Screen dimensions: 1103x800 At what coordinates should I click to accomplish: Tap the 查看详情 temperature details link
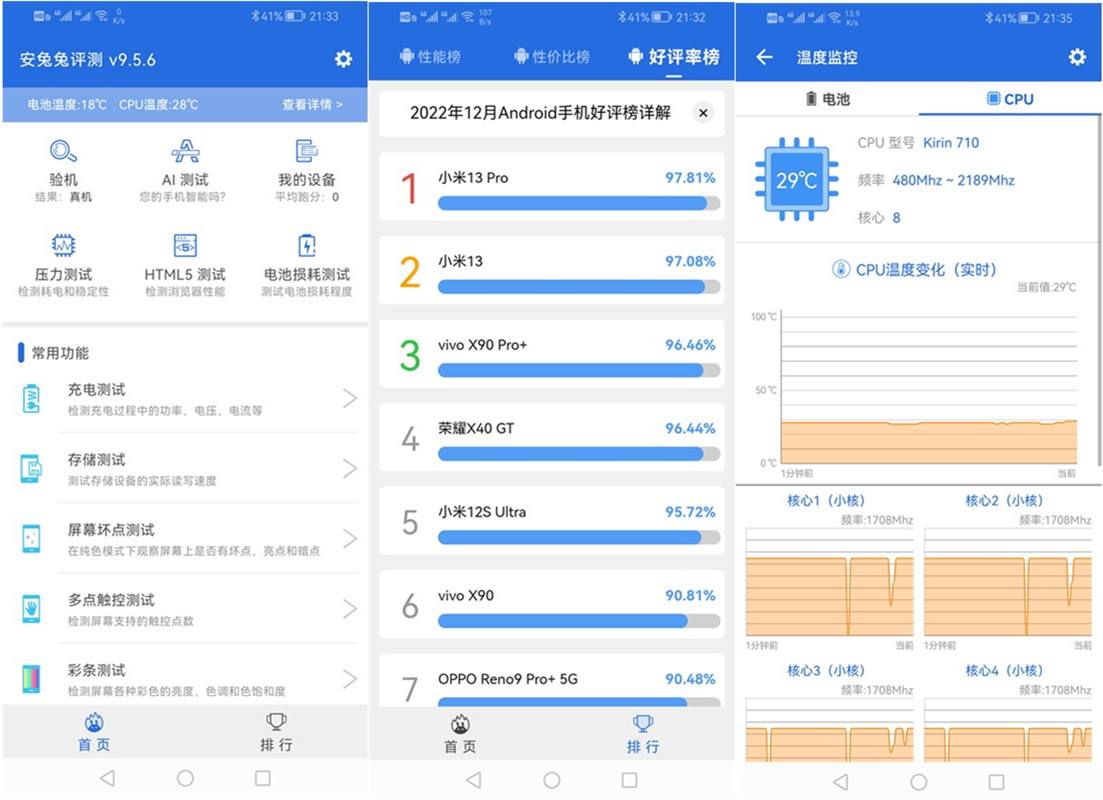(312, 104)
